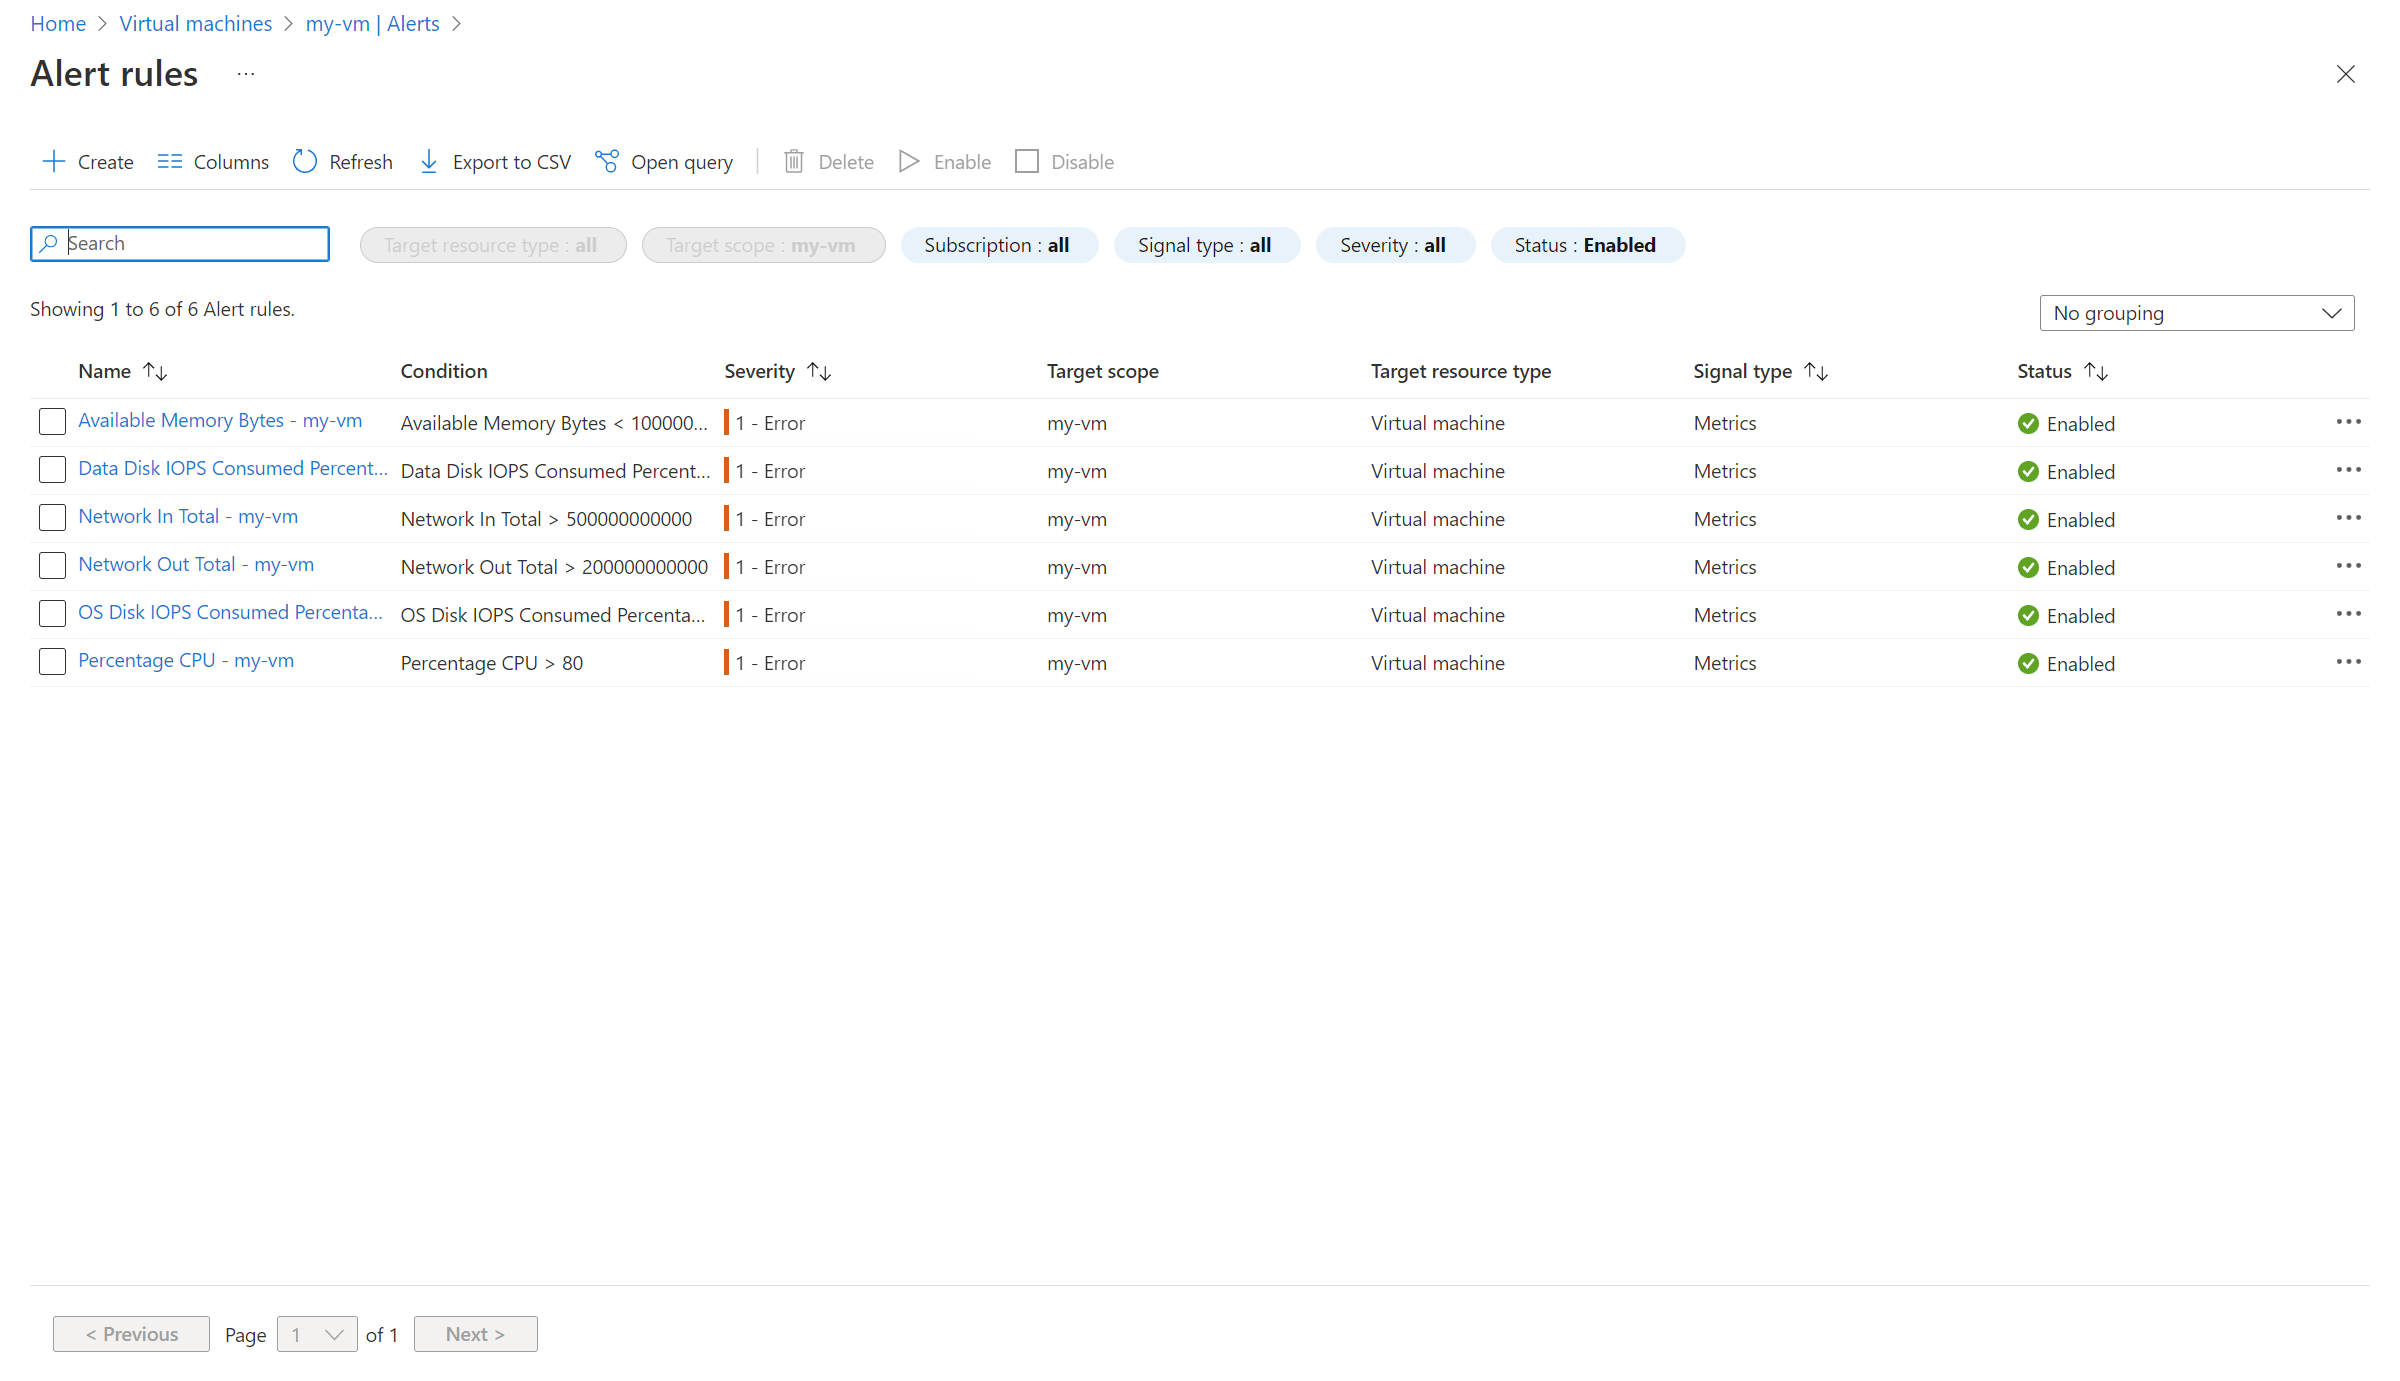Open more options for Percentage CPU rule

tap(2348, 662)
